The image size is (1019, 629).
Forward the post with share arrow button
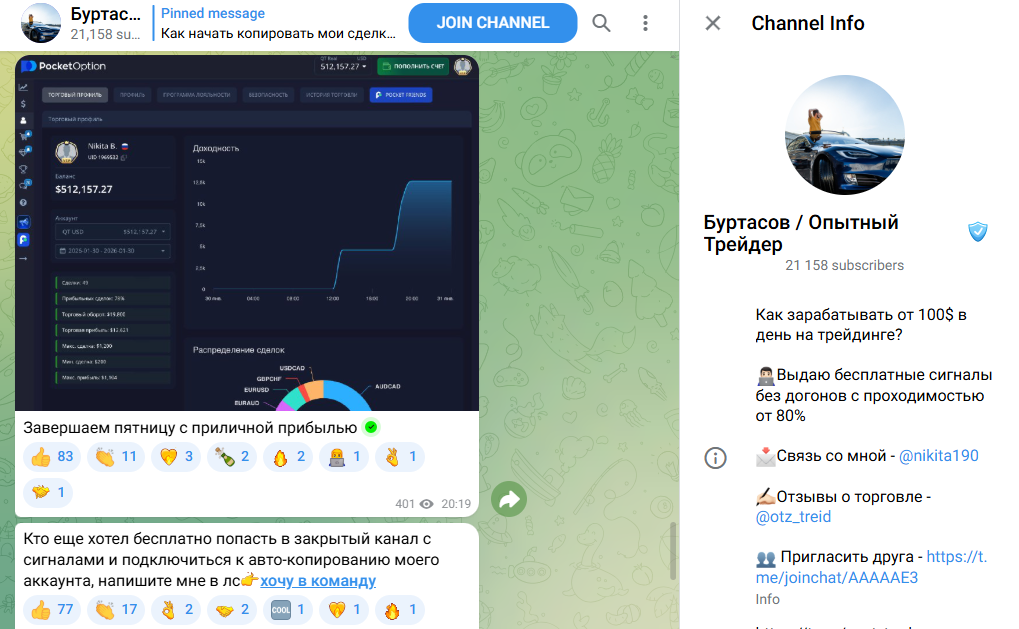pos(509,499)
